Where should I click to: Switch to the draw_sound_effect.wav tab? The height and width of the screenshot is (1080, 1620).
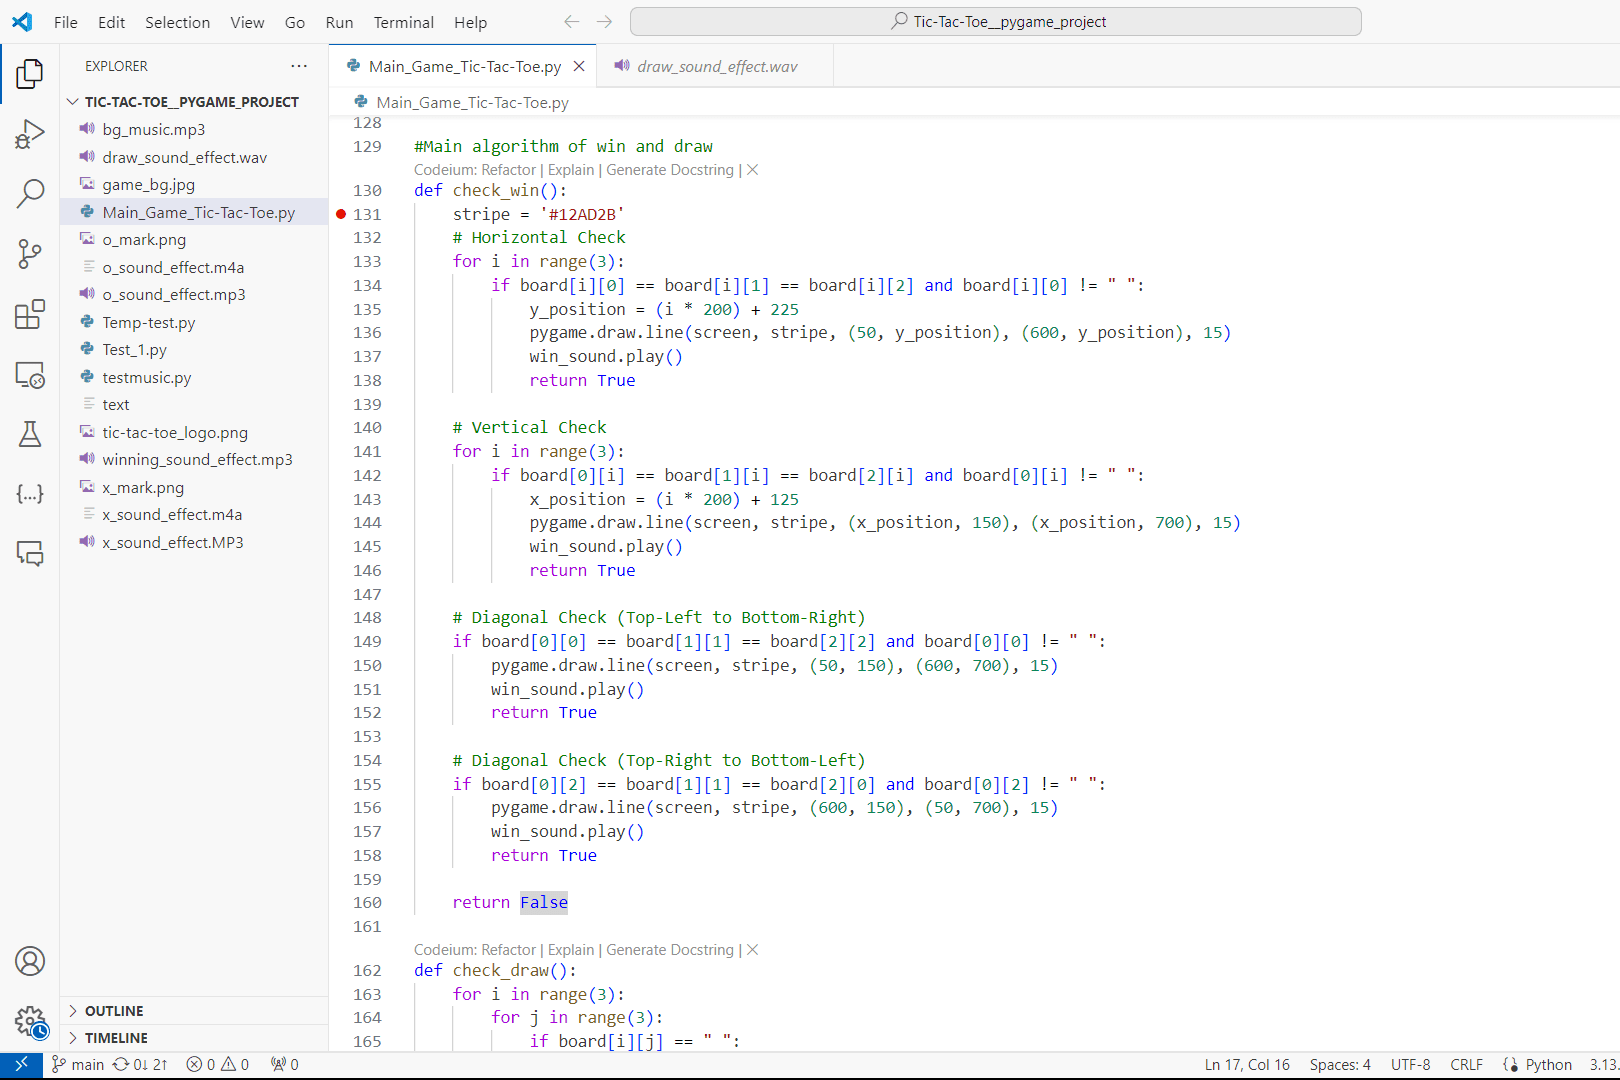712,66
